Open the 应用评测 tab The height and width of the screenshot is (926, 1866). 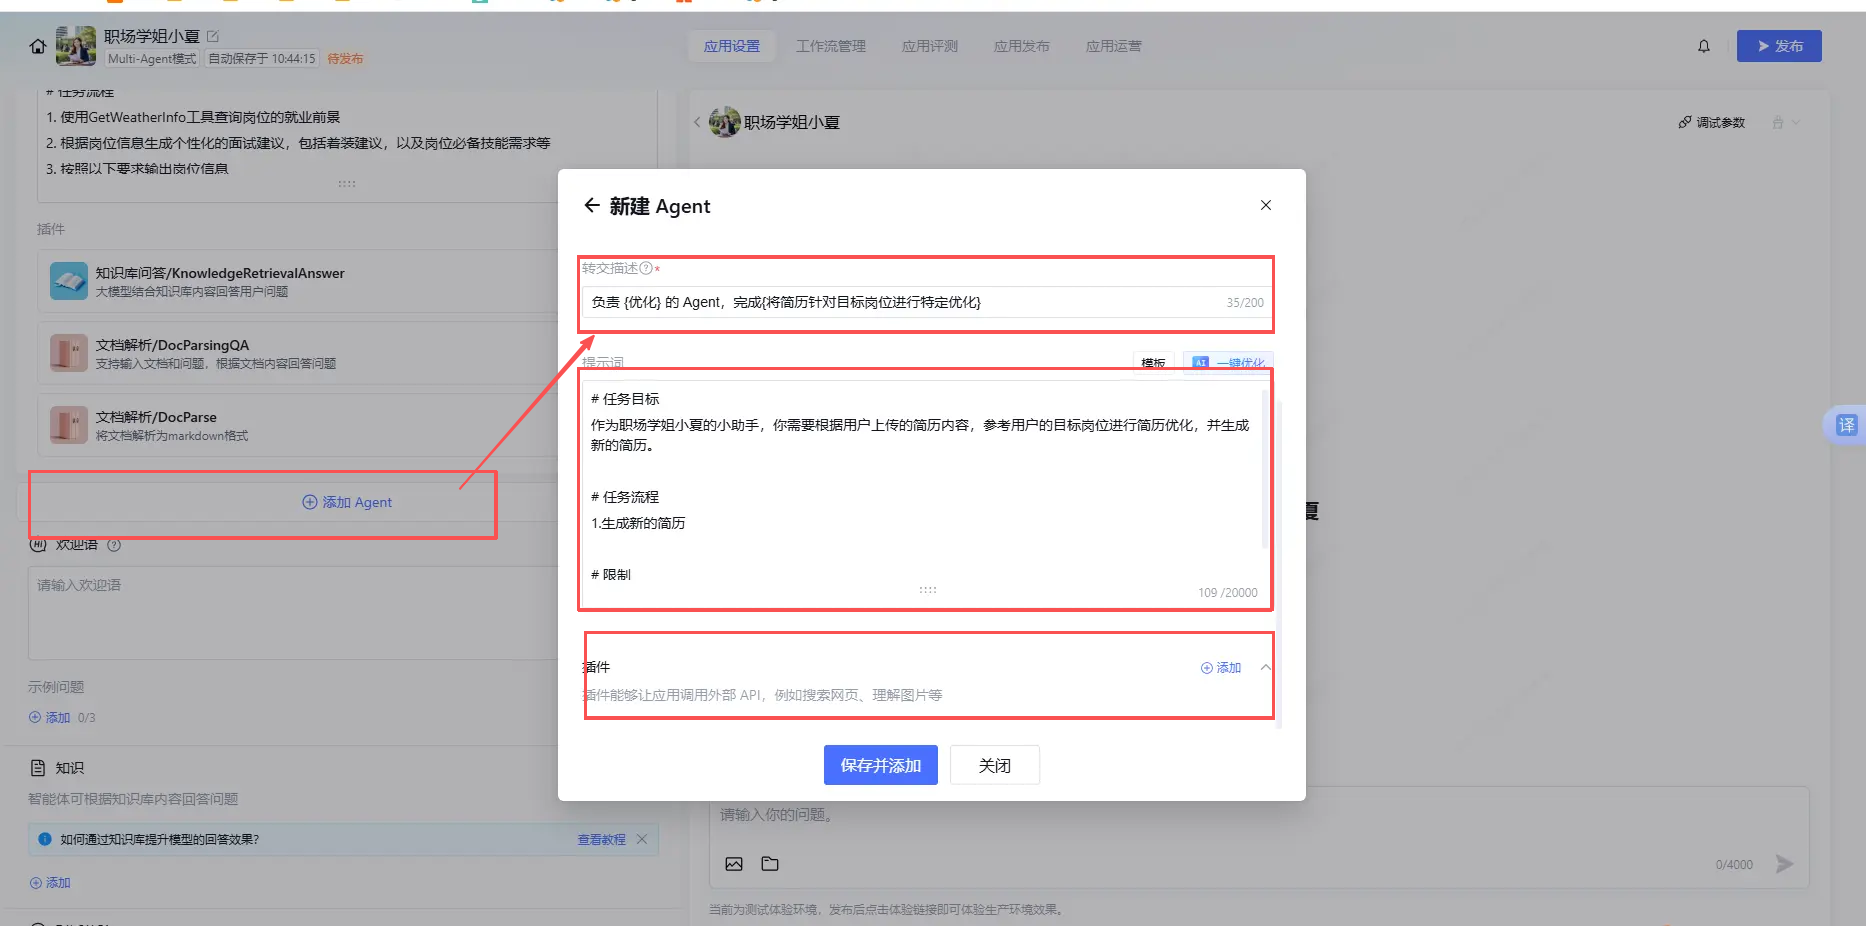pos(929,46)
